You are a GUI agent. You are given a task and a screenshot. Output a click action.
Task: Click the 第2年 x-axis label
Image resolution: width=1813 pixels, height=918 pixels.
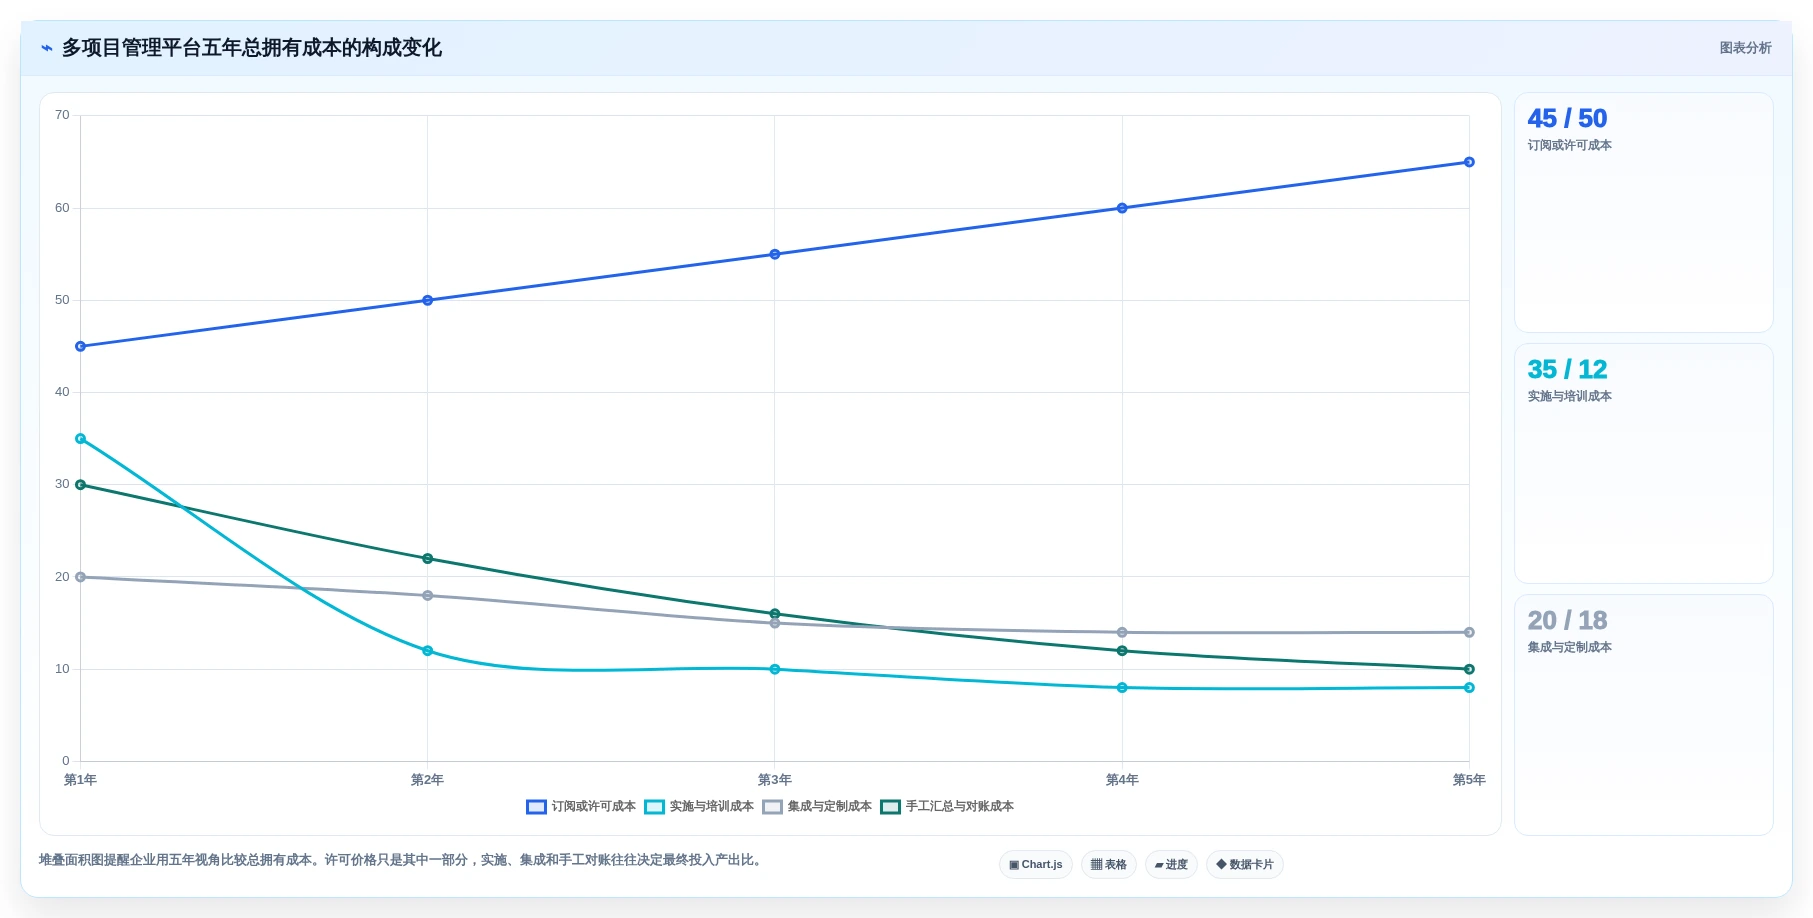(427, 780)
